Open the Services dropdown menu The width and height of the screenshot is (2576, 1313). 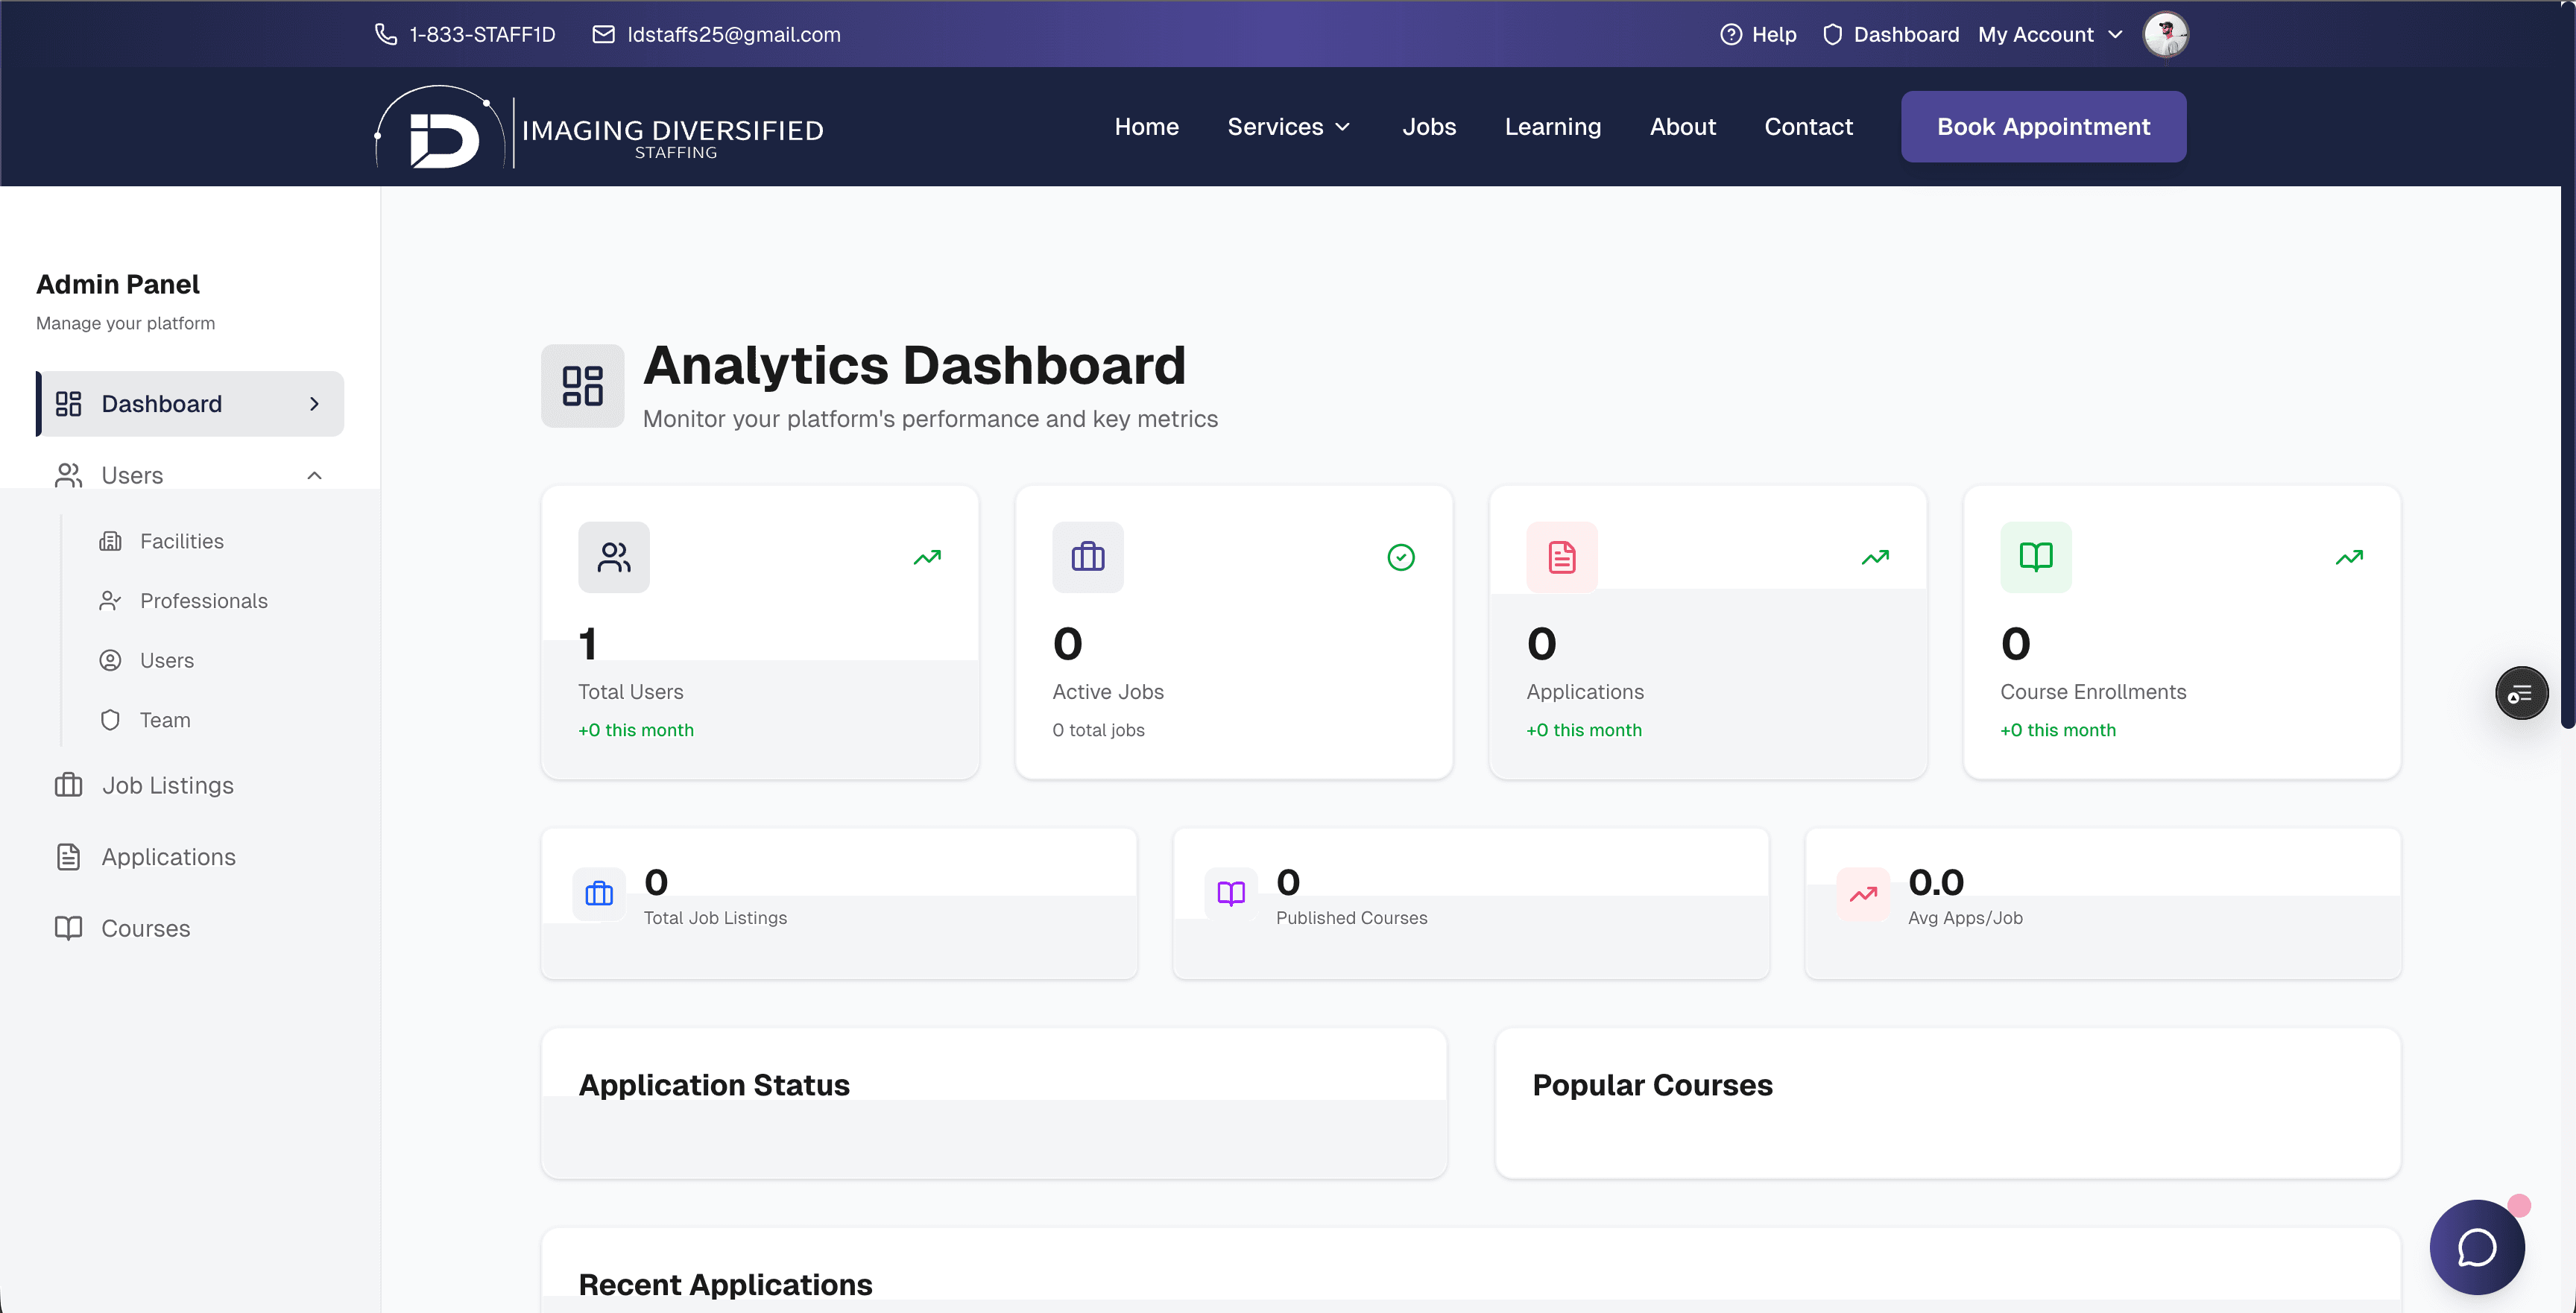pyautogui.click(x=1288, y=127)
